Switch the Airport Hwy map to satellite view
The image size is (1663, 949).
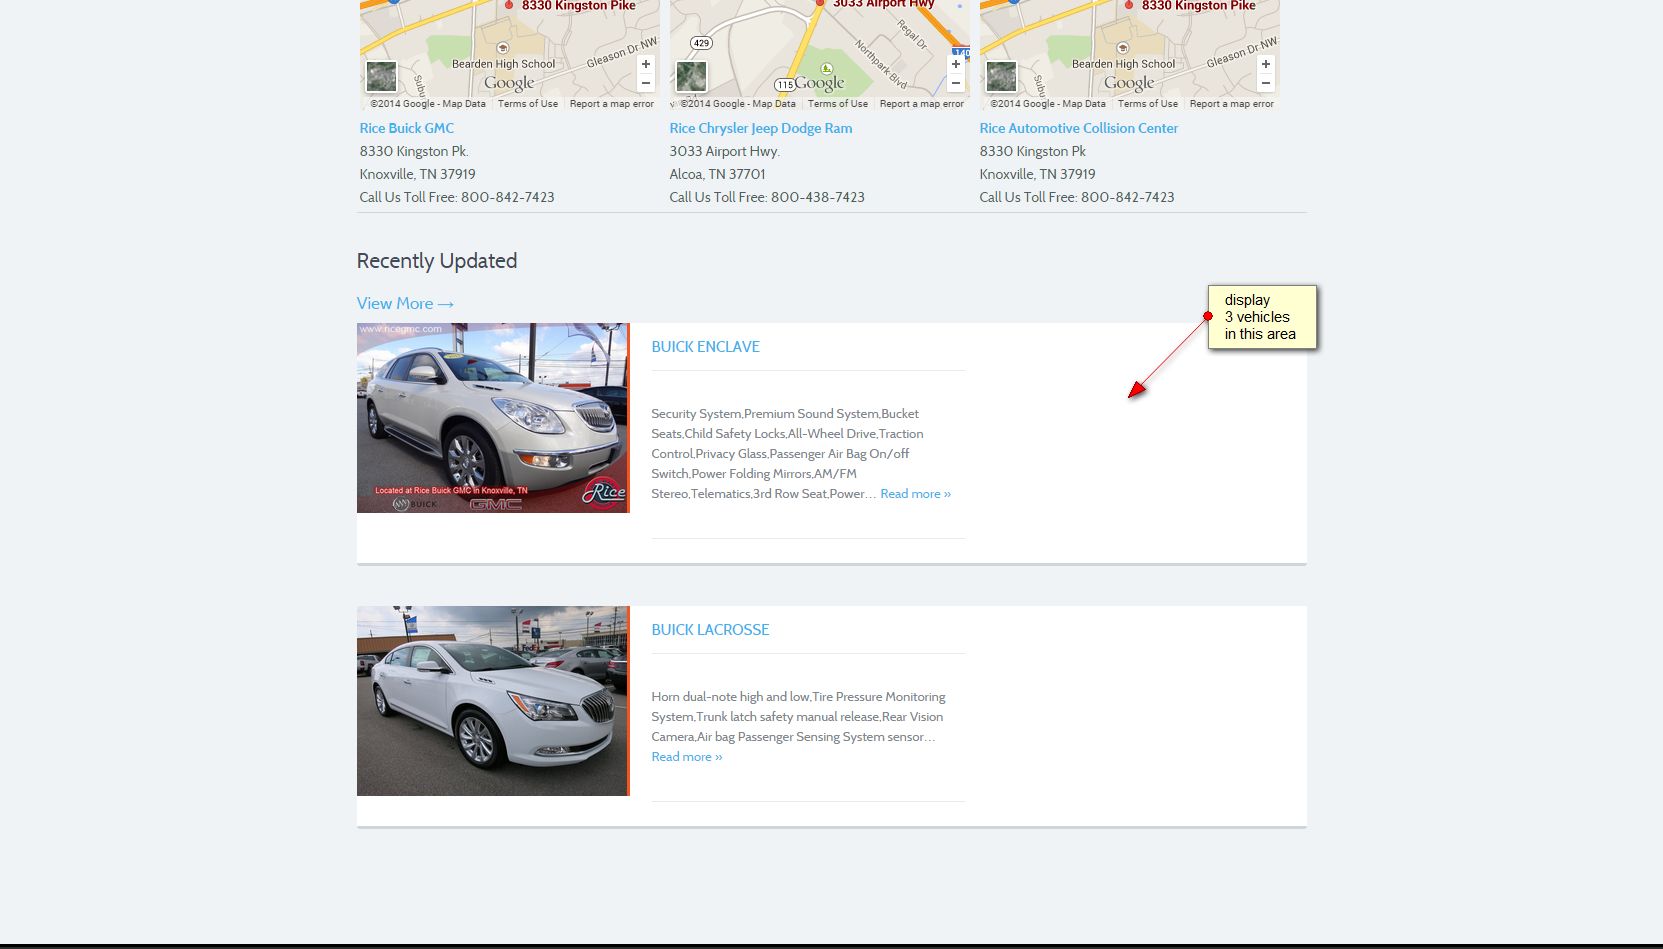[x=691, y=77]
